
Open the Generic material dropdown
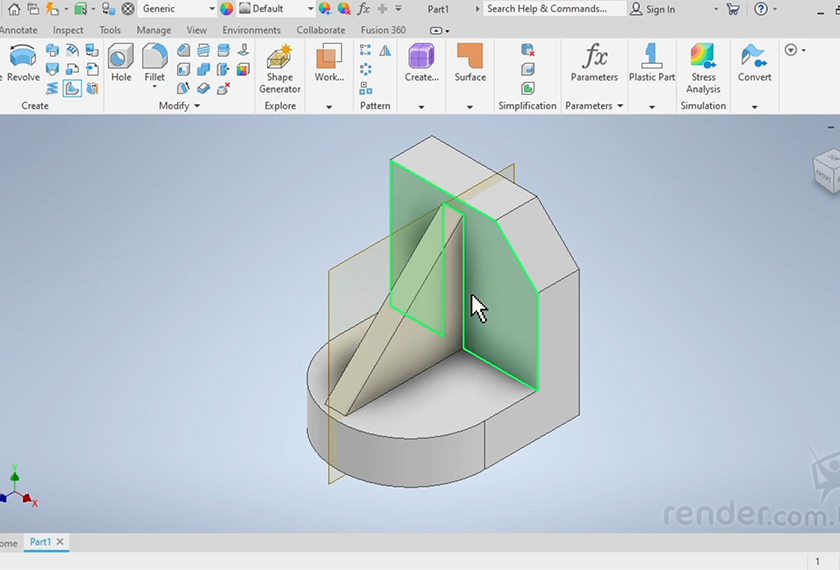pos(178,9)
